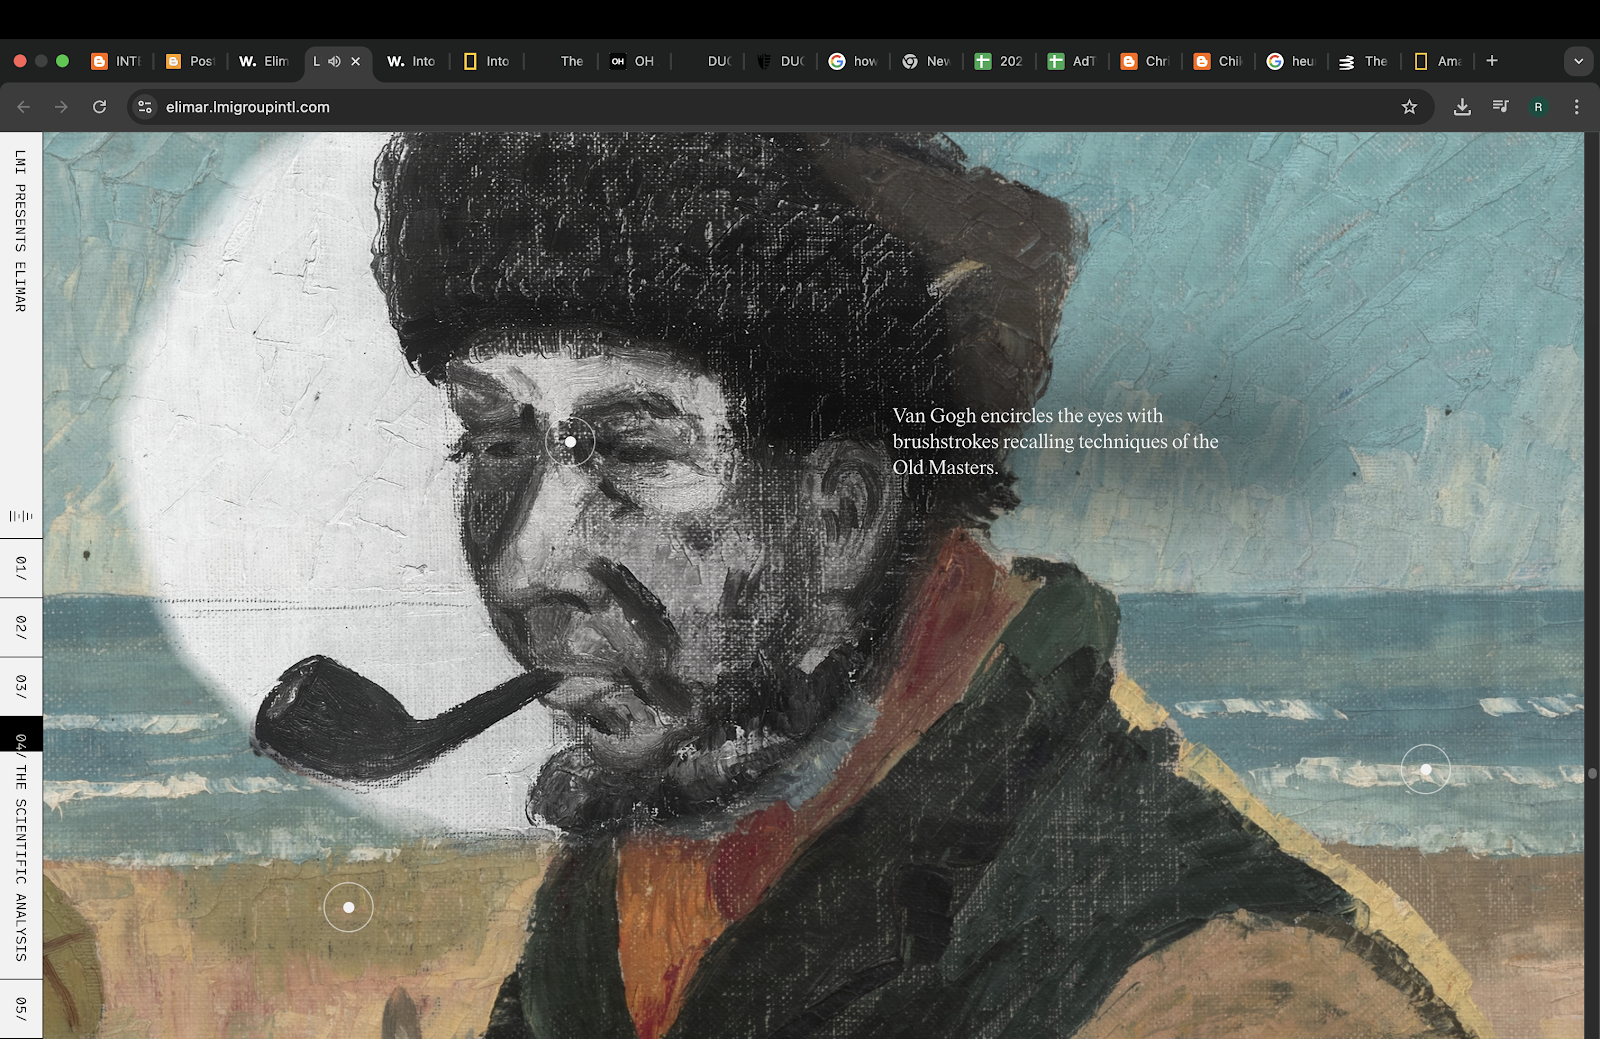Open the Chrome three-dot menu

point(1577,107)
